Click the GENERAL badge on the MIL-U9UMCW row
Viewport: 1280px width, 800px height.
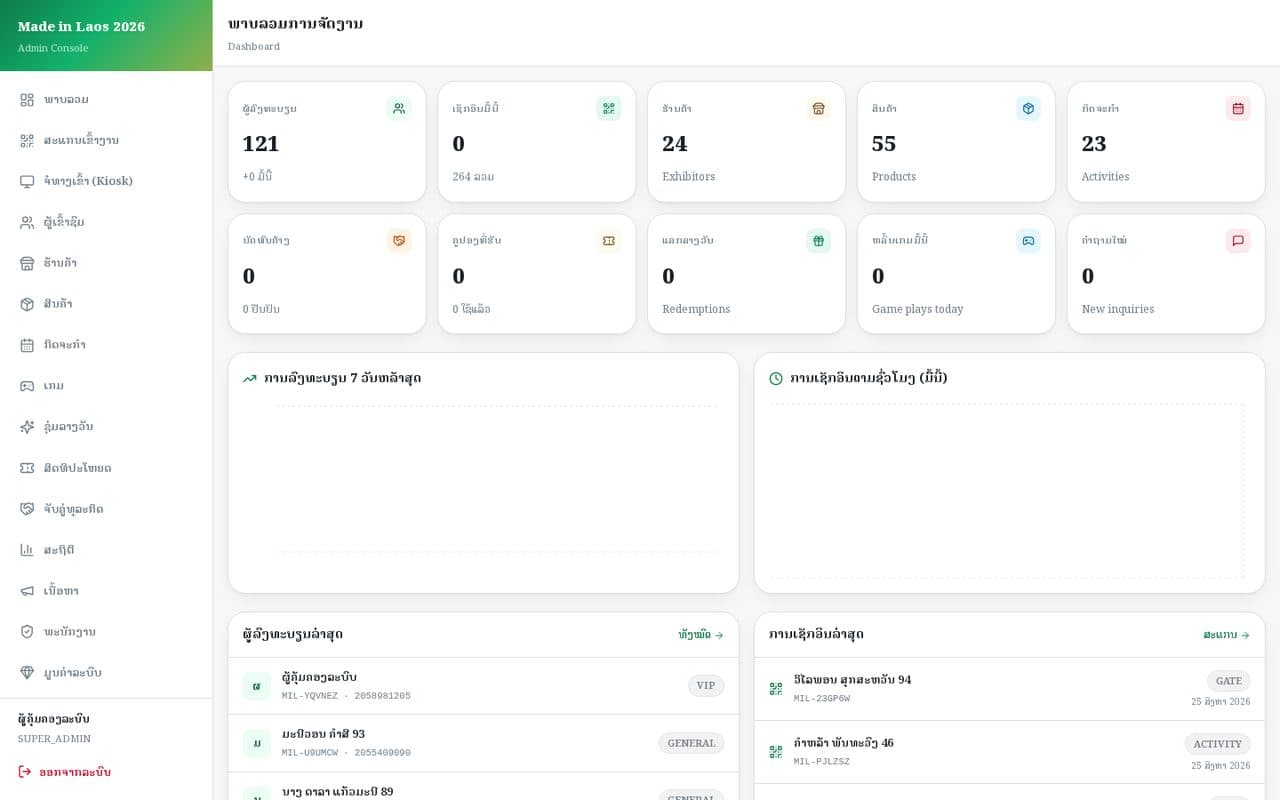click(x=691, y=743)
